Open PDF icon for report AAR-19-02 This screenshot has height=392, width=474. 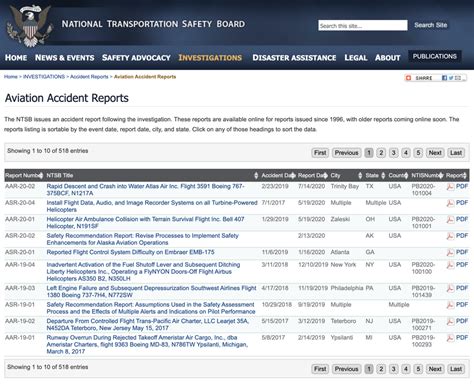[x=450, y=321]
